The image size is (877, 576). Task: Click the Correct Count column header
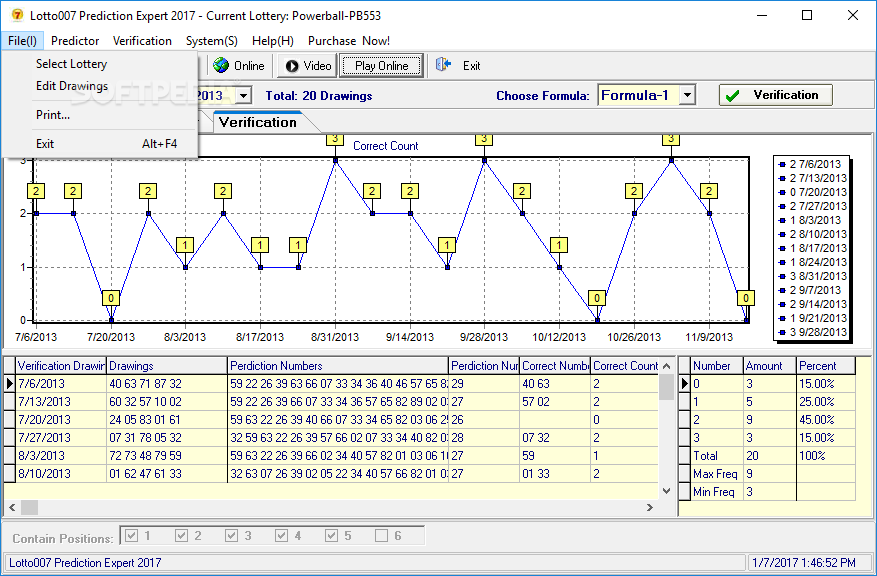click(x=625, y=366)
